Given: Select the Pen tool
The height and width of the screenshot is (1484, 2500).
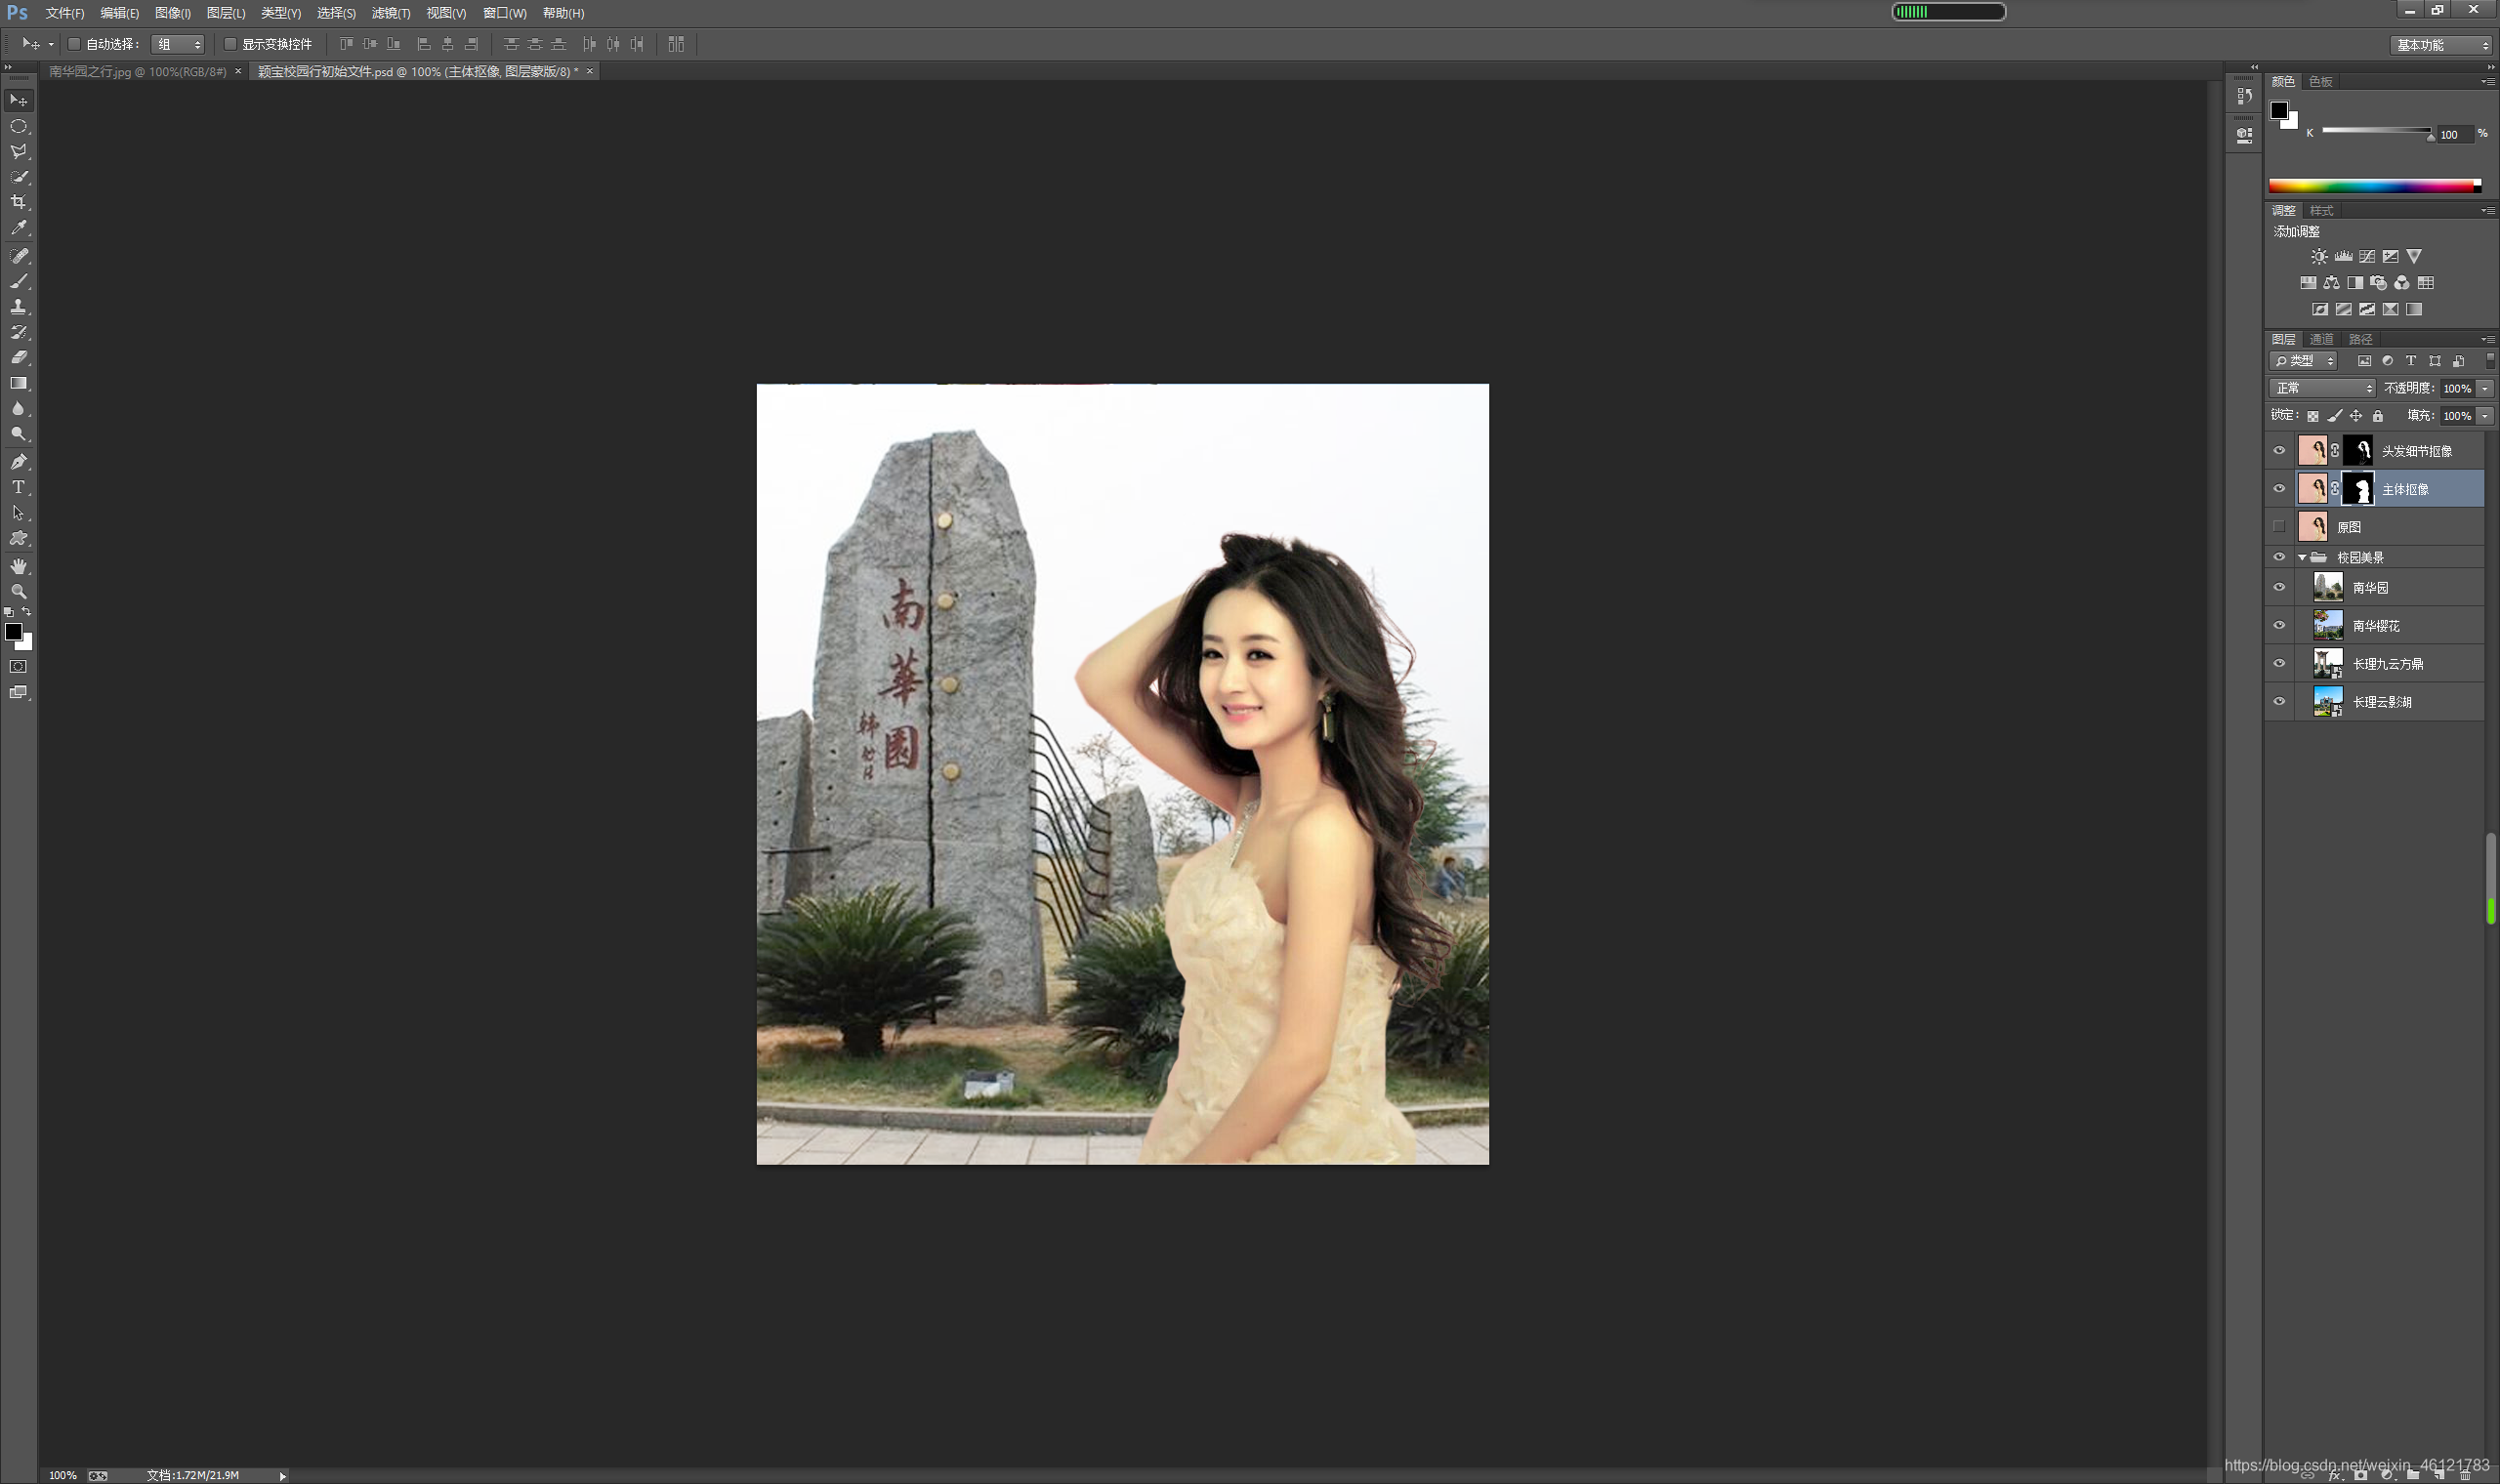Looking at the screenshot, I should click(18, 461).
